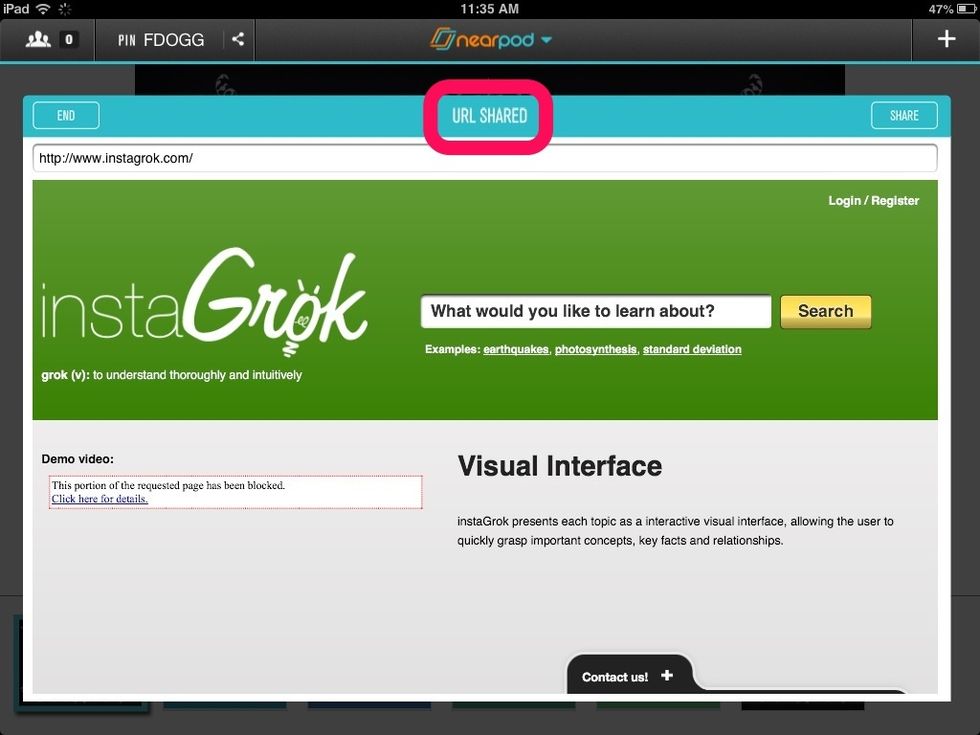The image size is (980, 735).
Task: Click the standard deviation example link
Action: point(691,349)
